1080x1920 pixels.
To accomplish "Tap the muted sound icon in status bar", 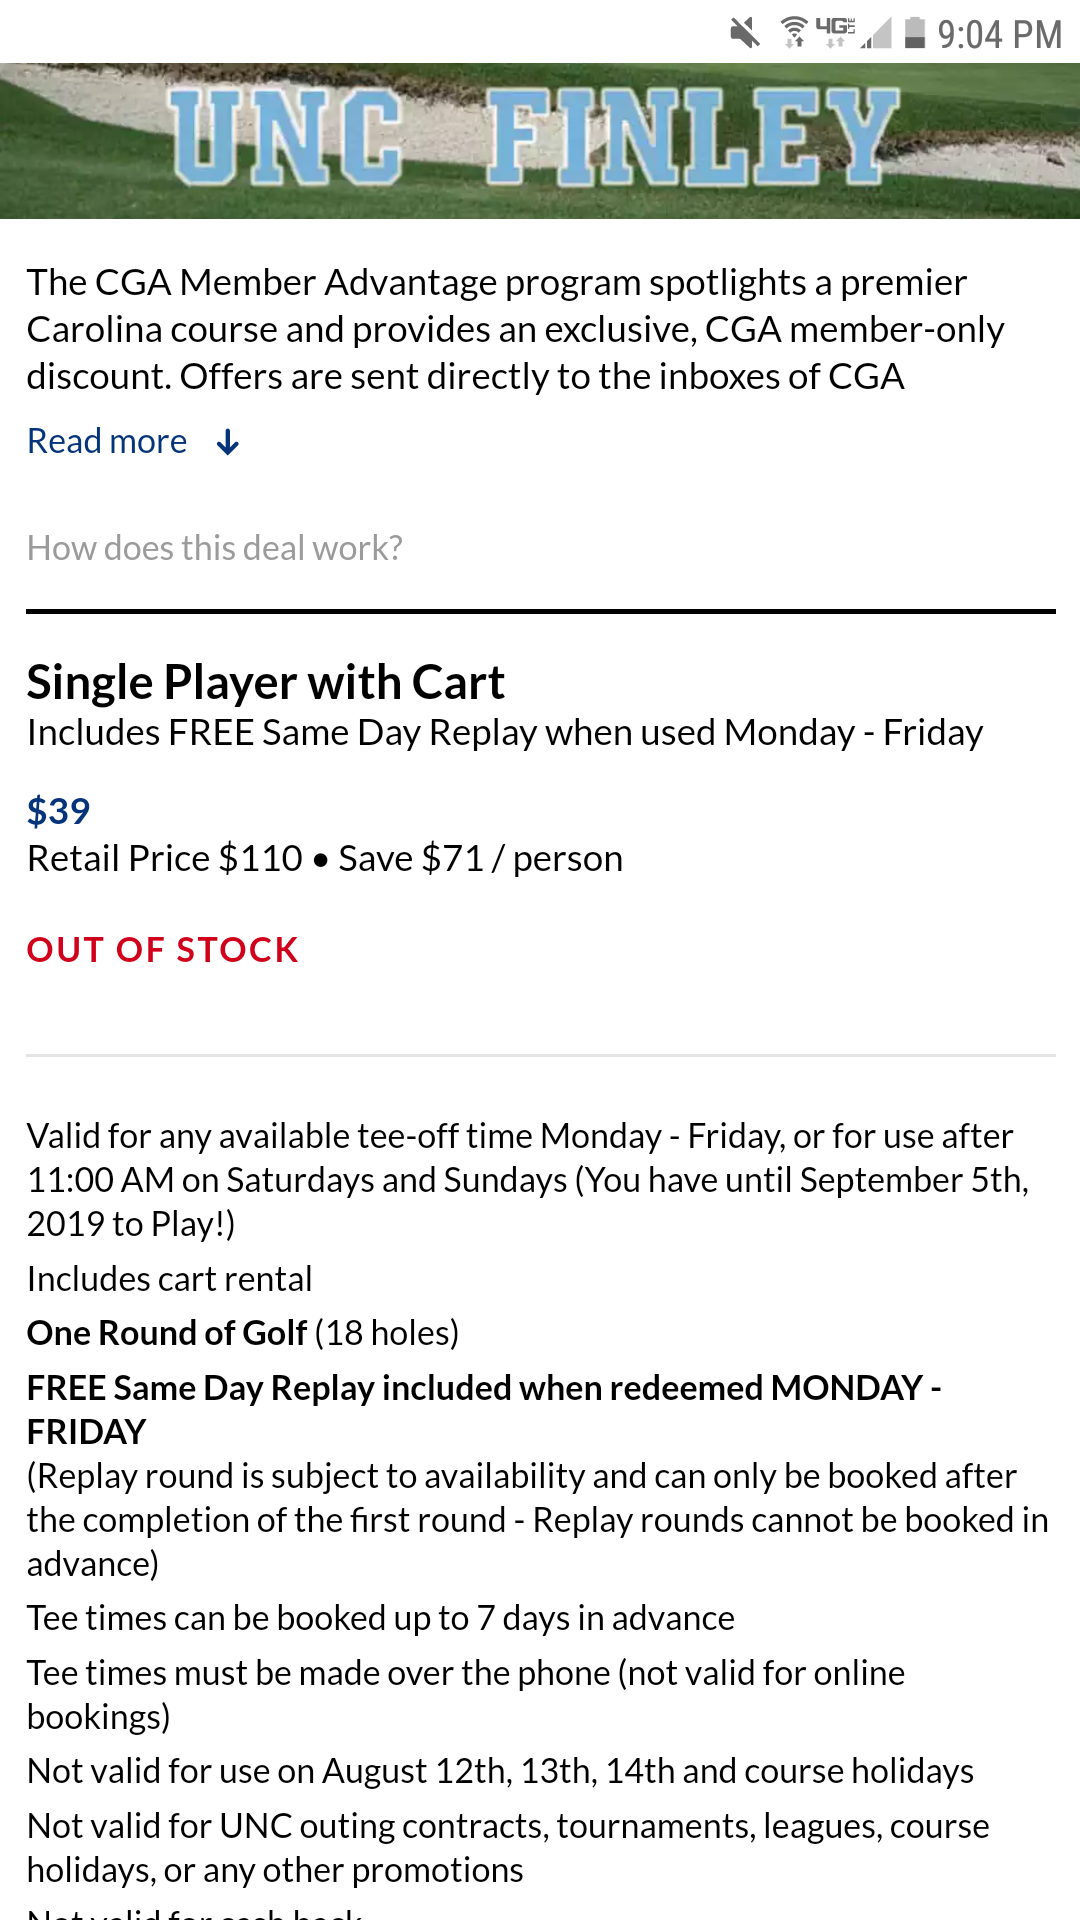I will click(744, 33).
